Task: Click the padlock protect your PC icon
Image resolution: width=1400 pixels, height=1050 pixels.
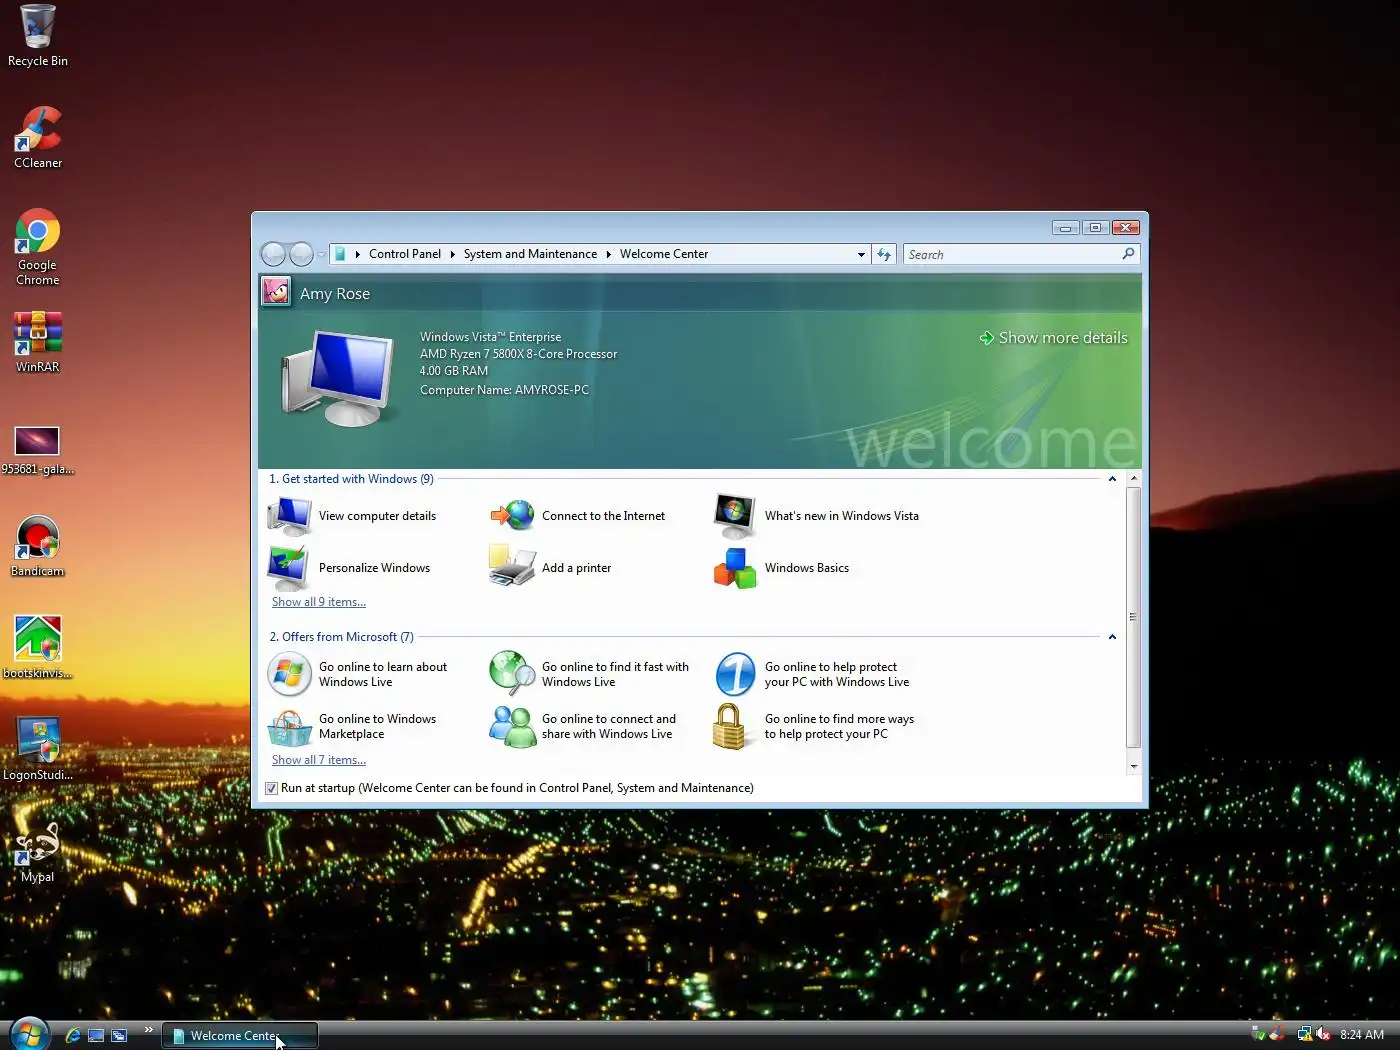Action: click(x=730, y=726)
